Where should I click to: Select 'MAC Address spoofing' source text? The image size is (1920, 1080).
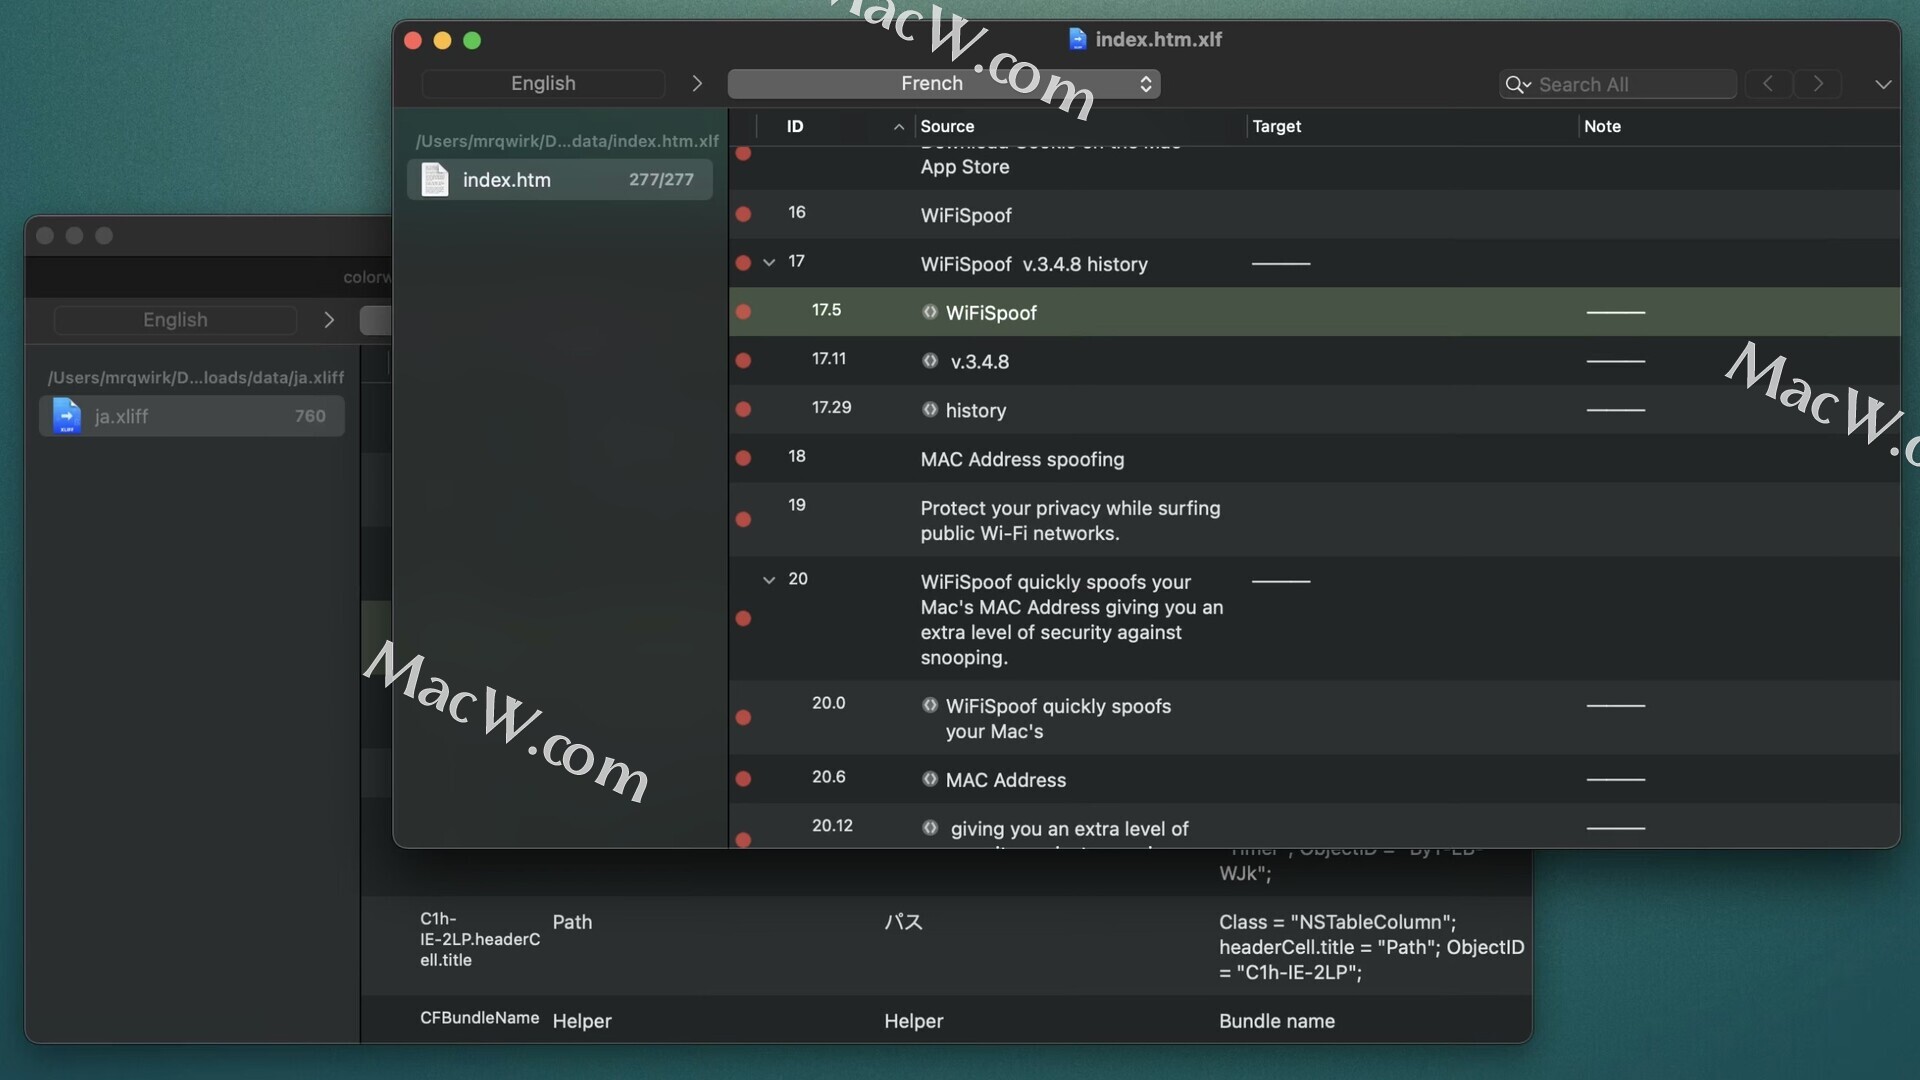[x=1022, y=460]
